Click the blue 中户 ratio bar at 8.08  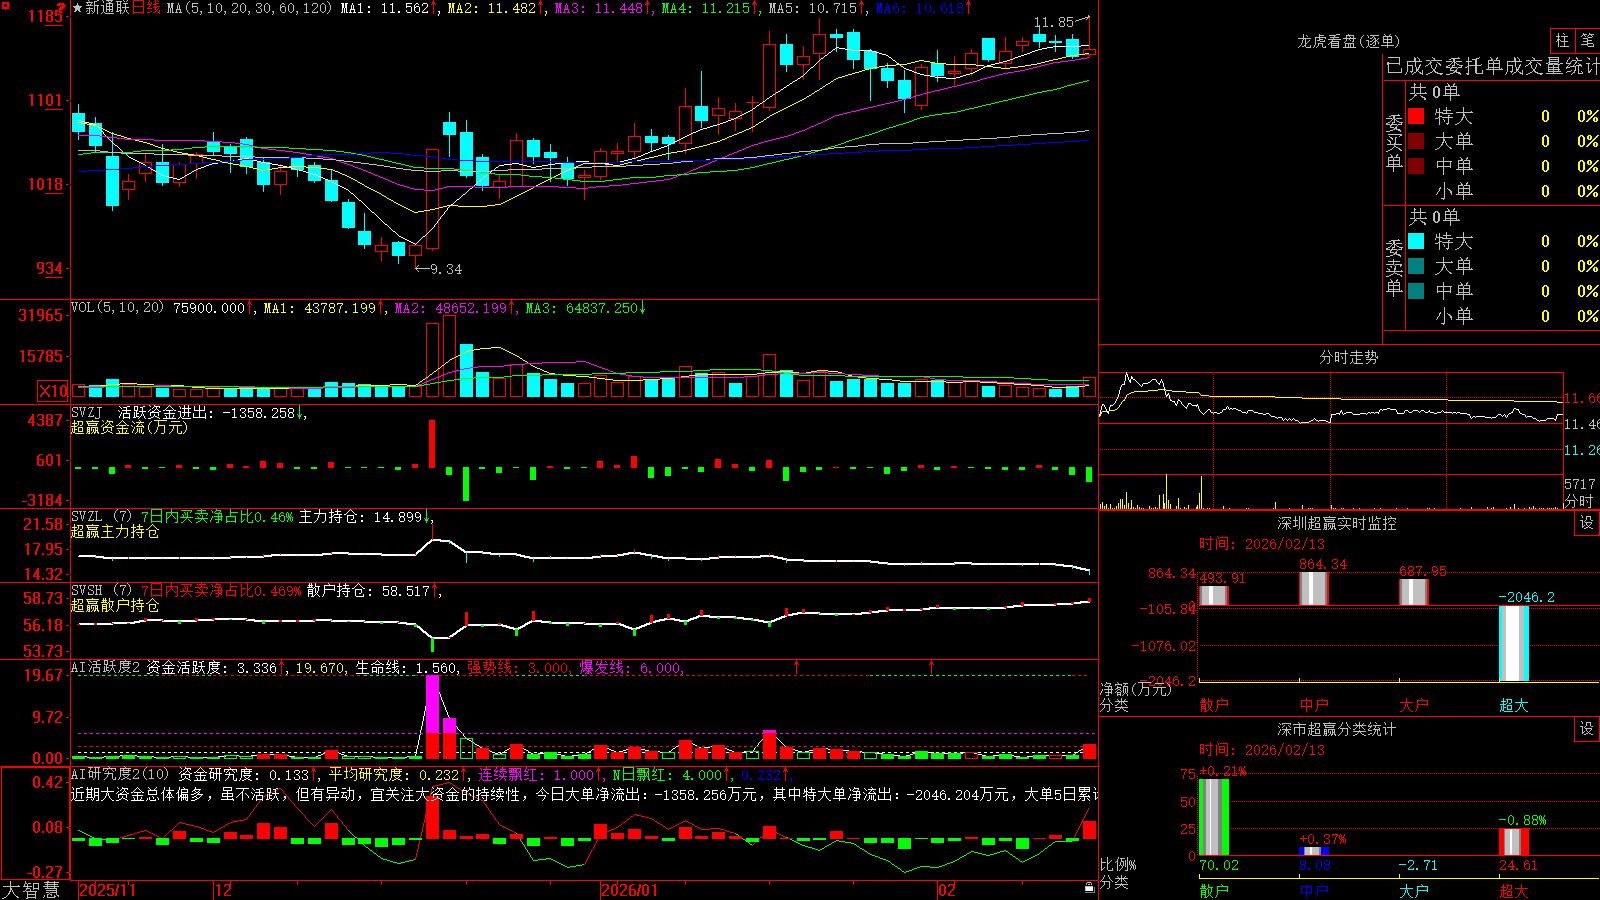point(1314,851)
